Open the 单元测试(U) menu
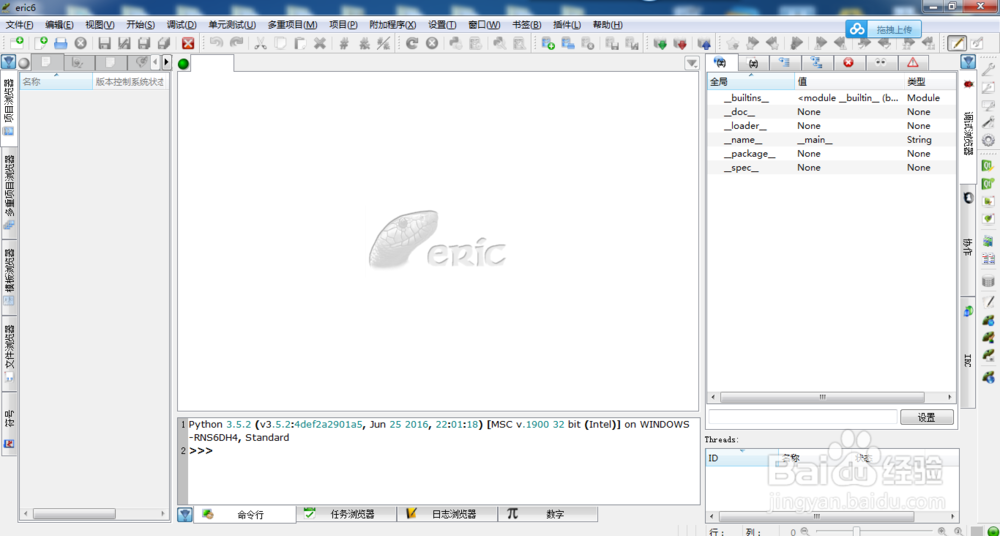1000x536 pixels. [x=232, y=25]
